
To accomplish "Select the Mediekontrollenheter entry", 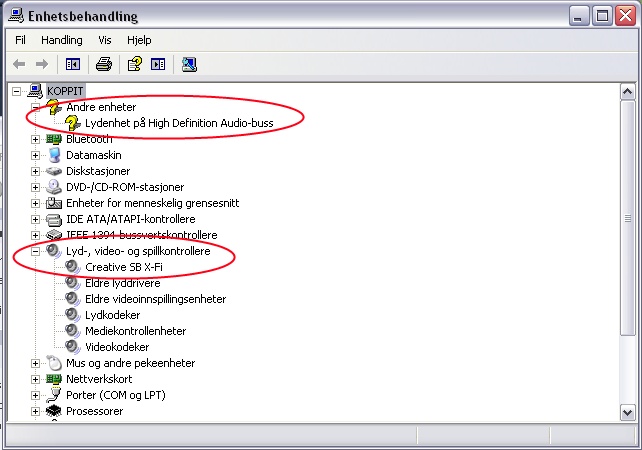I will 136,331.
